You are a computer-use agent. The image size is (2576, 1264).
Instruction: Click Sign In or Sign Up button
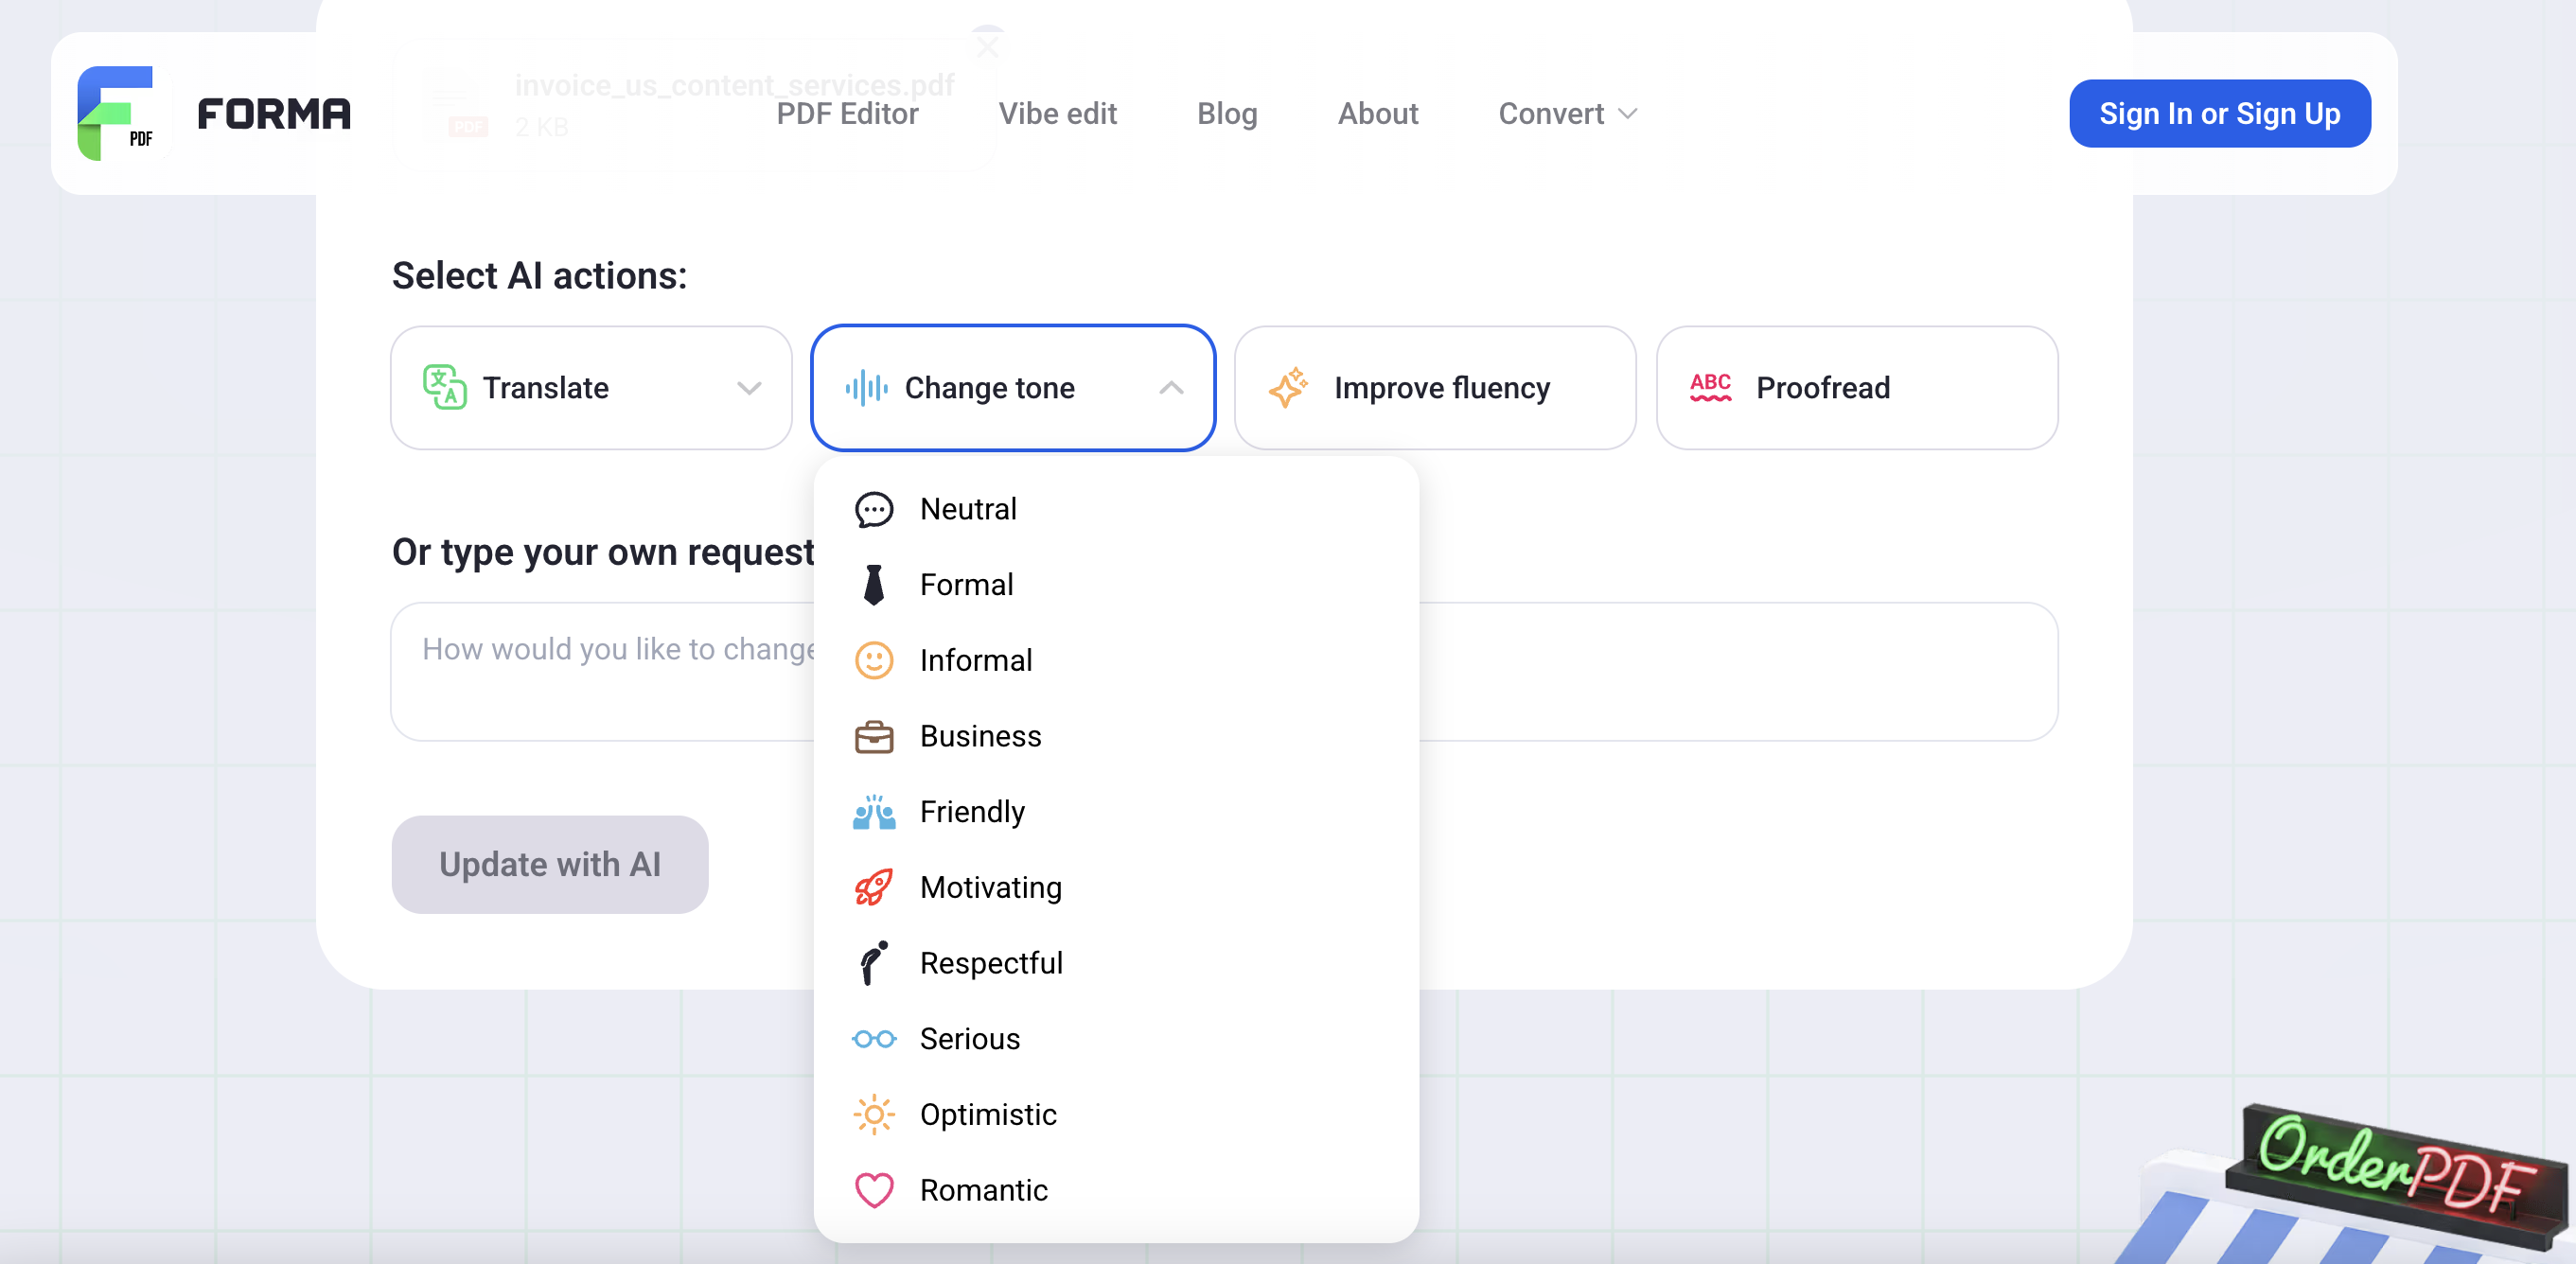2219,114
